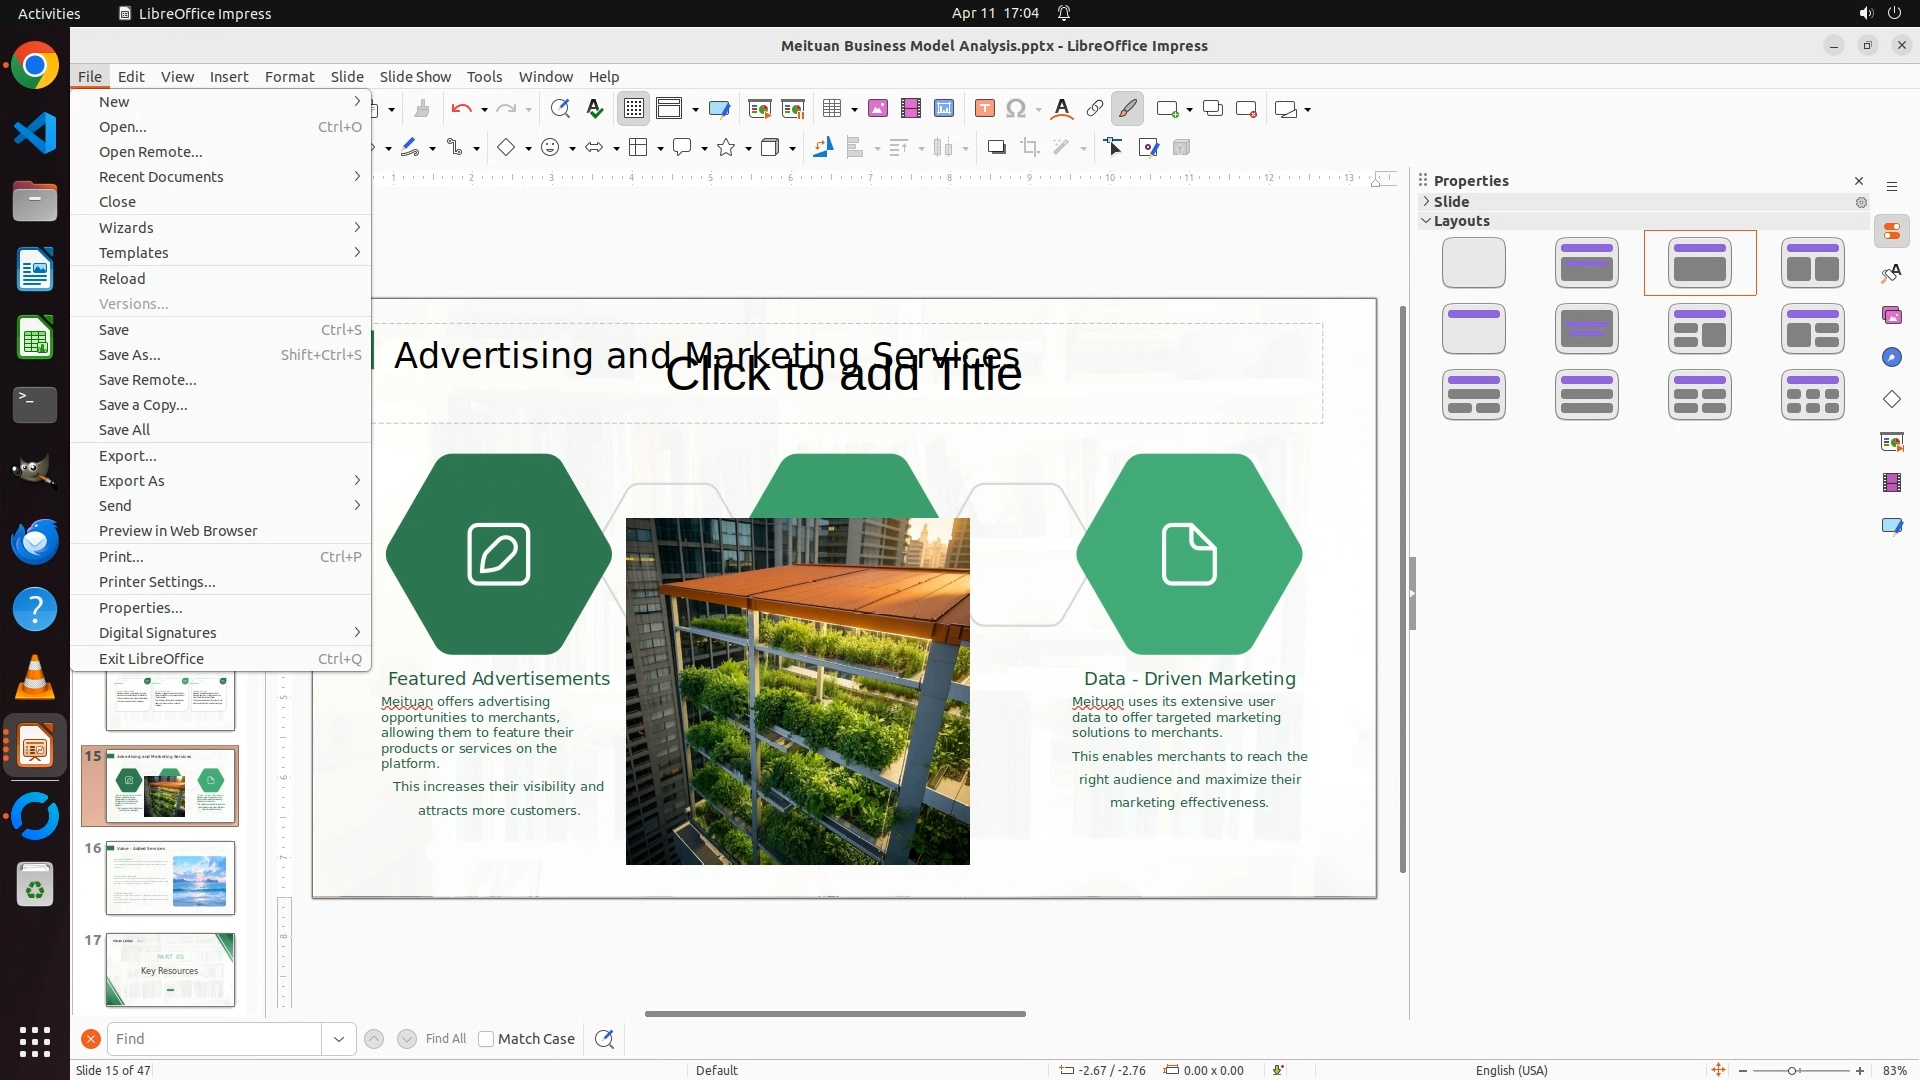
Task: Insert a Text Box from the toolbar
Action: click(985, 109)
